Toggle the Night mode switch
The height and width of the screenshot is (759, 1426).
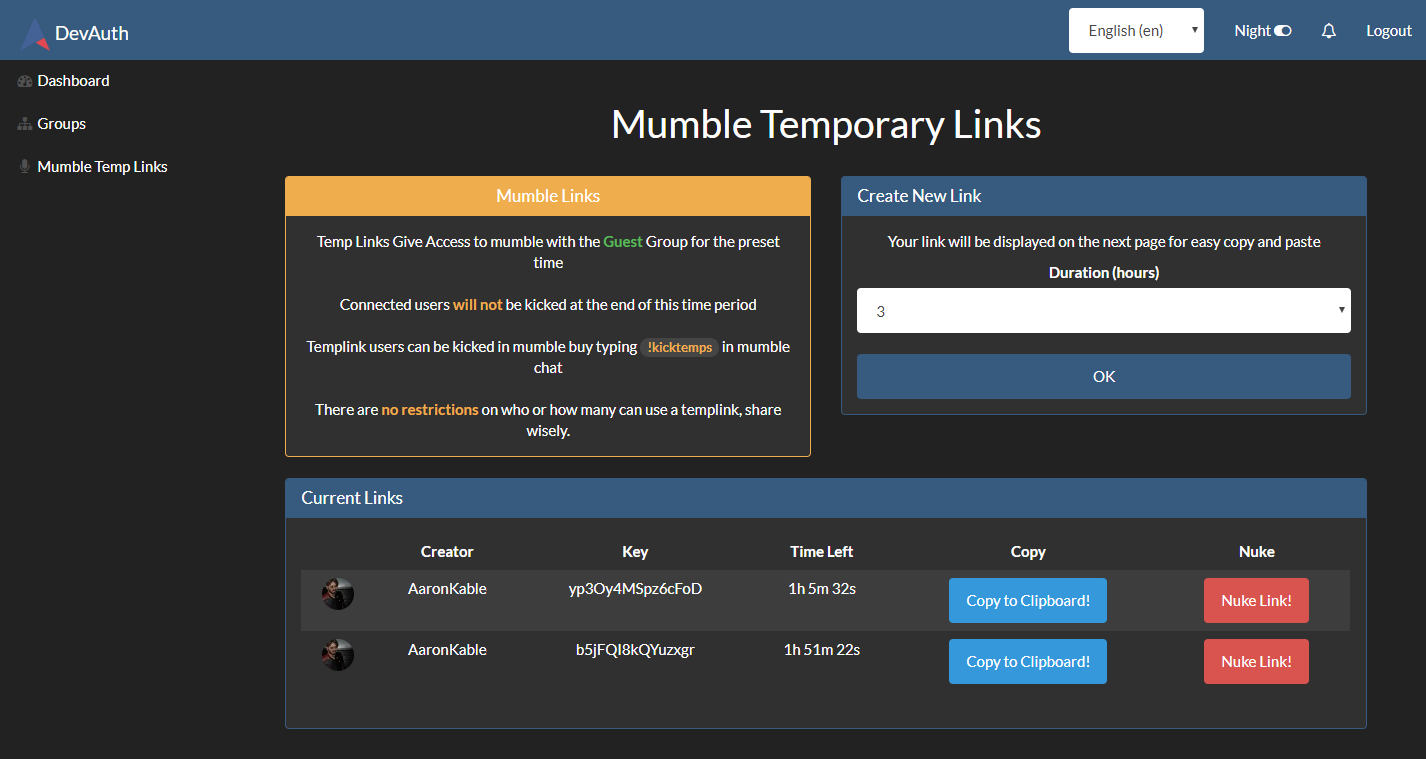[x=1282, y=31]
